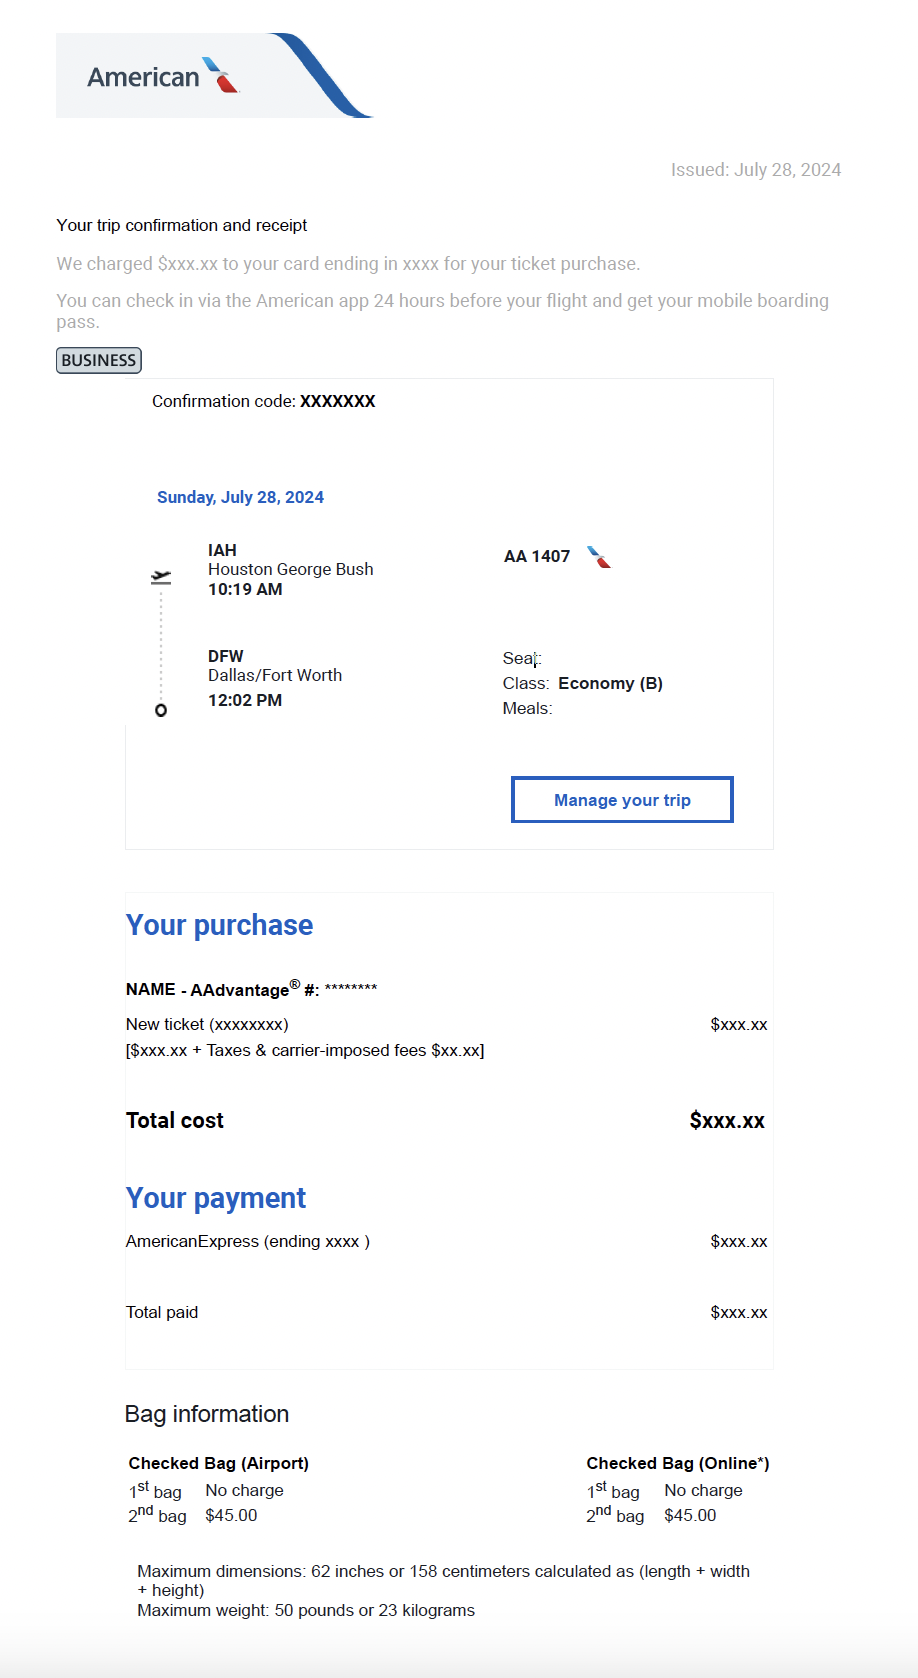Click the Economy (B) class text
This screenshot has width=918, height=1678.
[610, 683]
